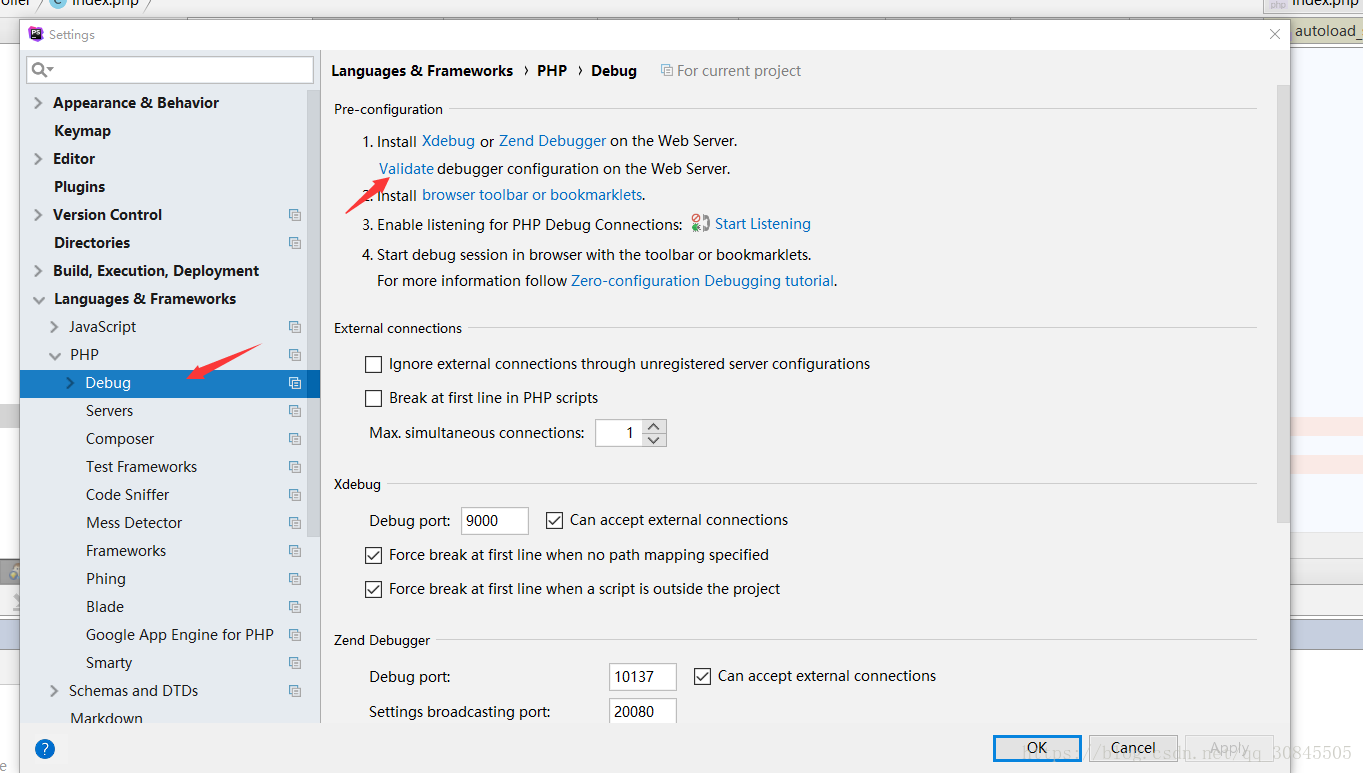Click Zend Debug port field 10137
The image size is (1363, 773).
642,677
